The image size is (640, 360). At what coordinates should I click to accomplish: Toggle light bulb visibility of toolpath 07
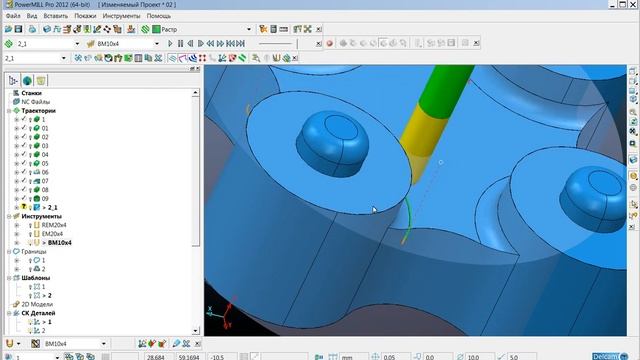pyautogui.click(x=30, y=181)
